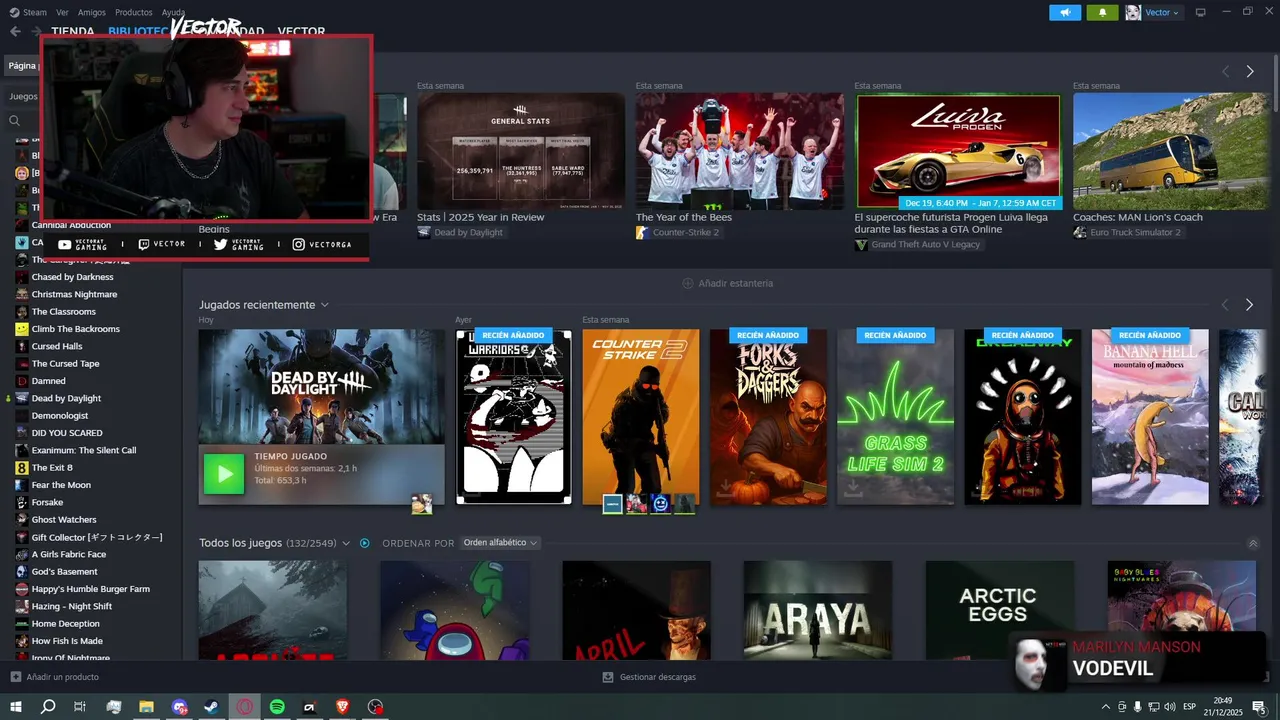Open Gestionar descargas
The image size is (1280, 720).
[x=649, y=677]
